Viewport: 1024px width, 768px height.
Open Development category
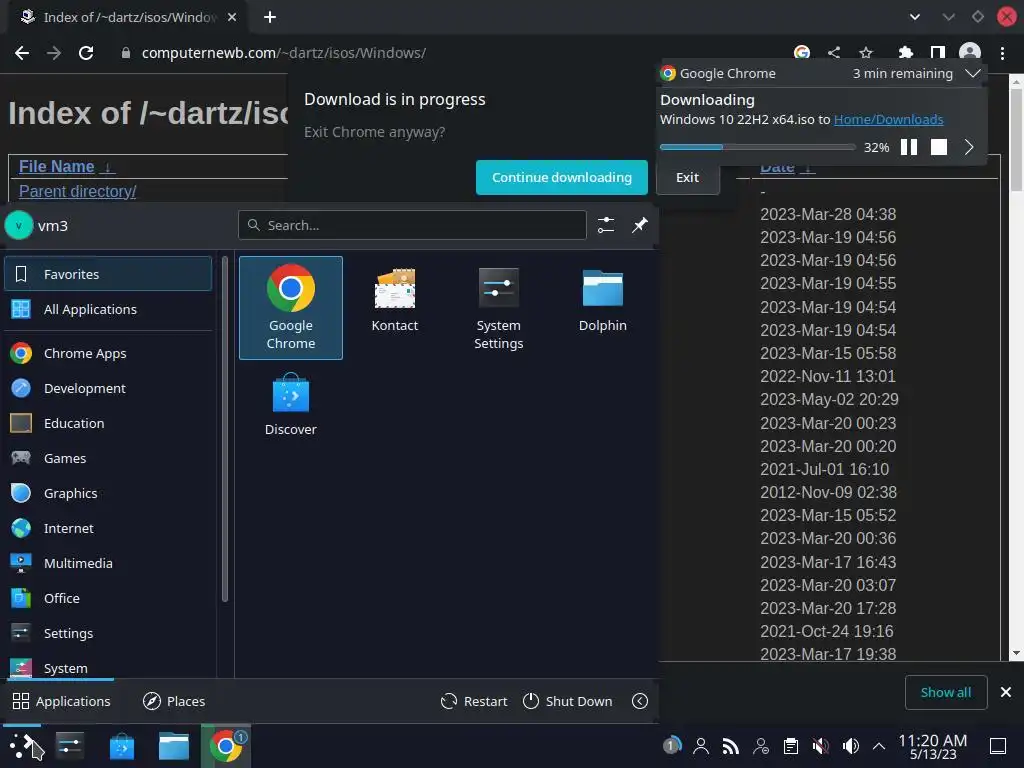tap(108, 388)
